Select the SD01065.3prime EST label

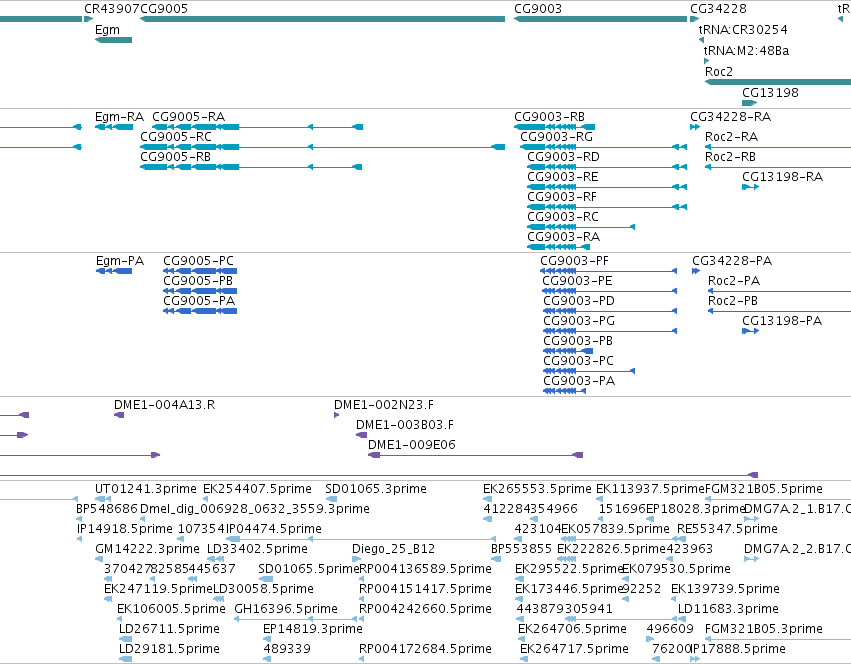click(376, 489)
